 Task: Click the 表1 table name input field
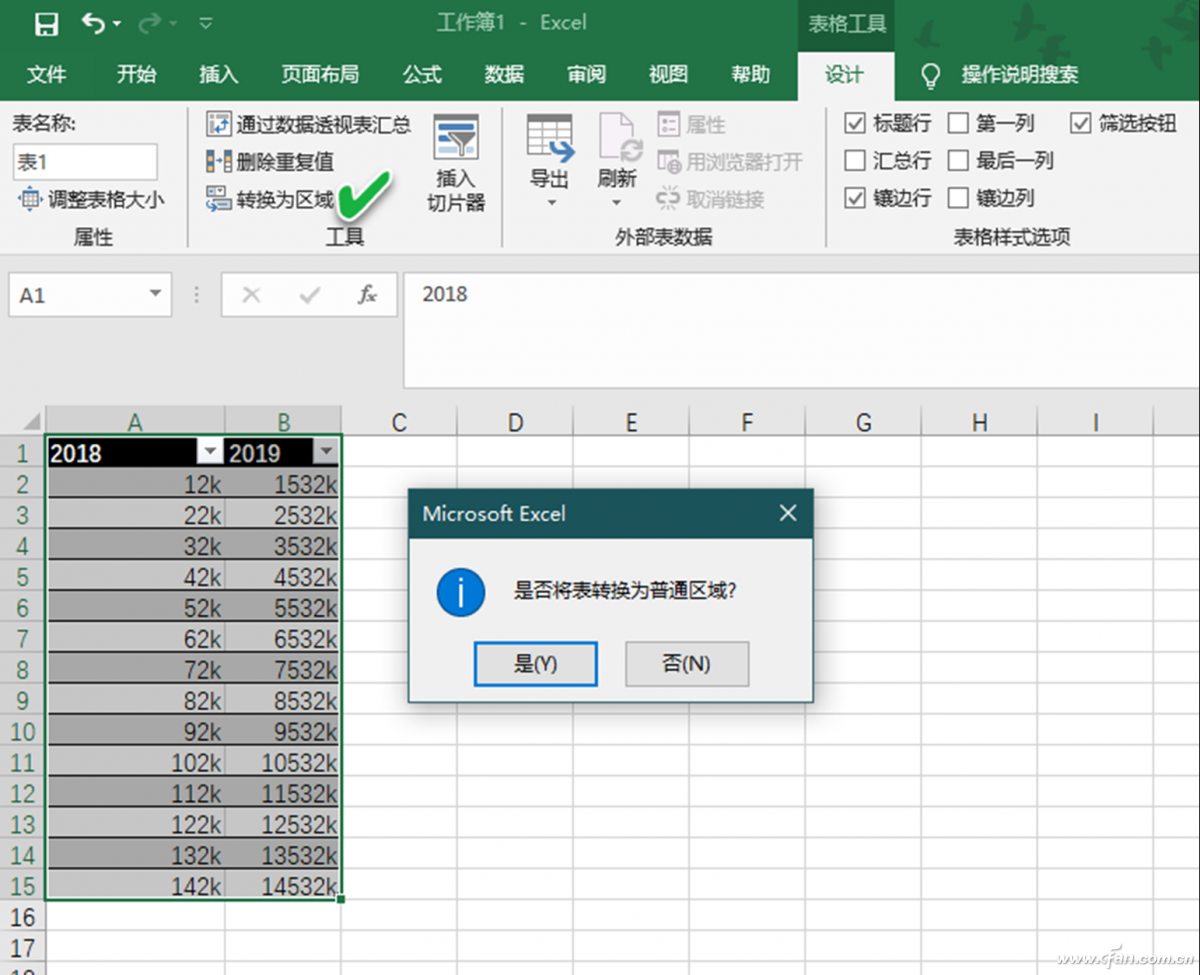click(85, 161)
